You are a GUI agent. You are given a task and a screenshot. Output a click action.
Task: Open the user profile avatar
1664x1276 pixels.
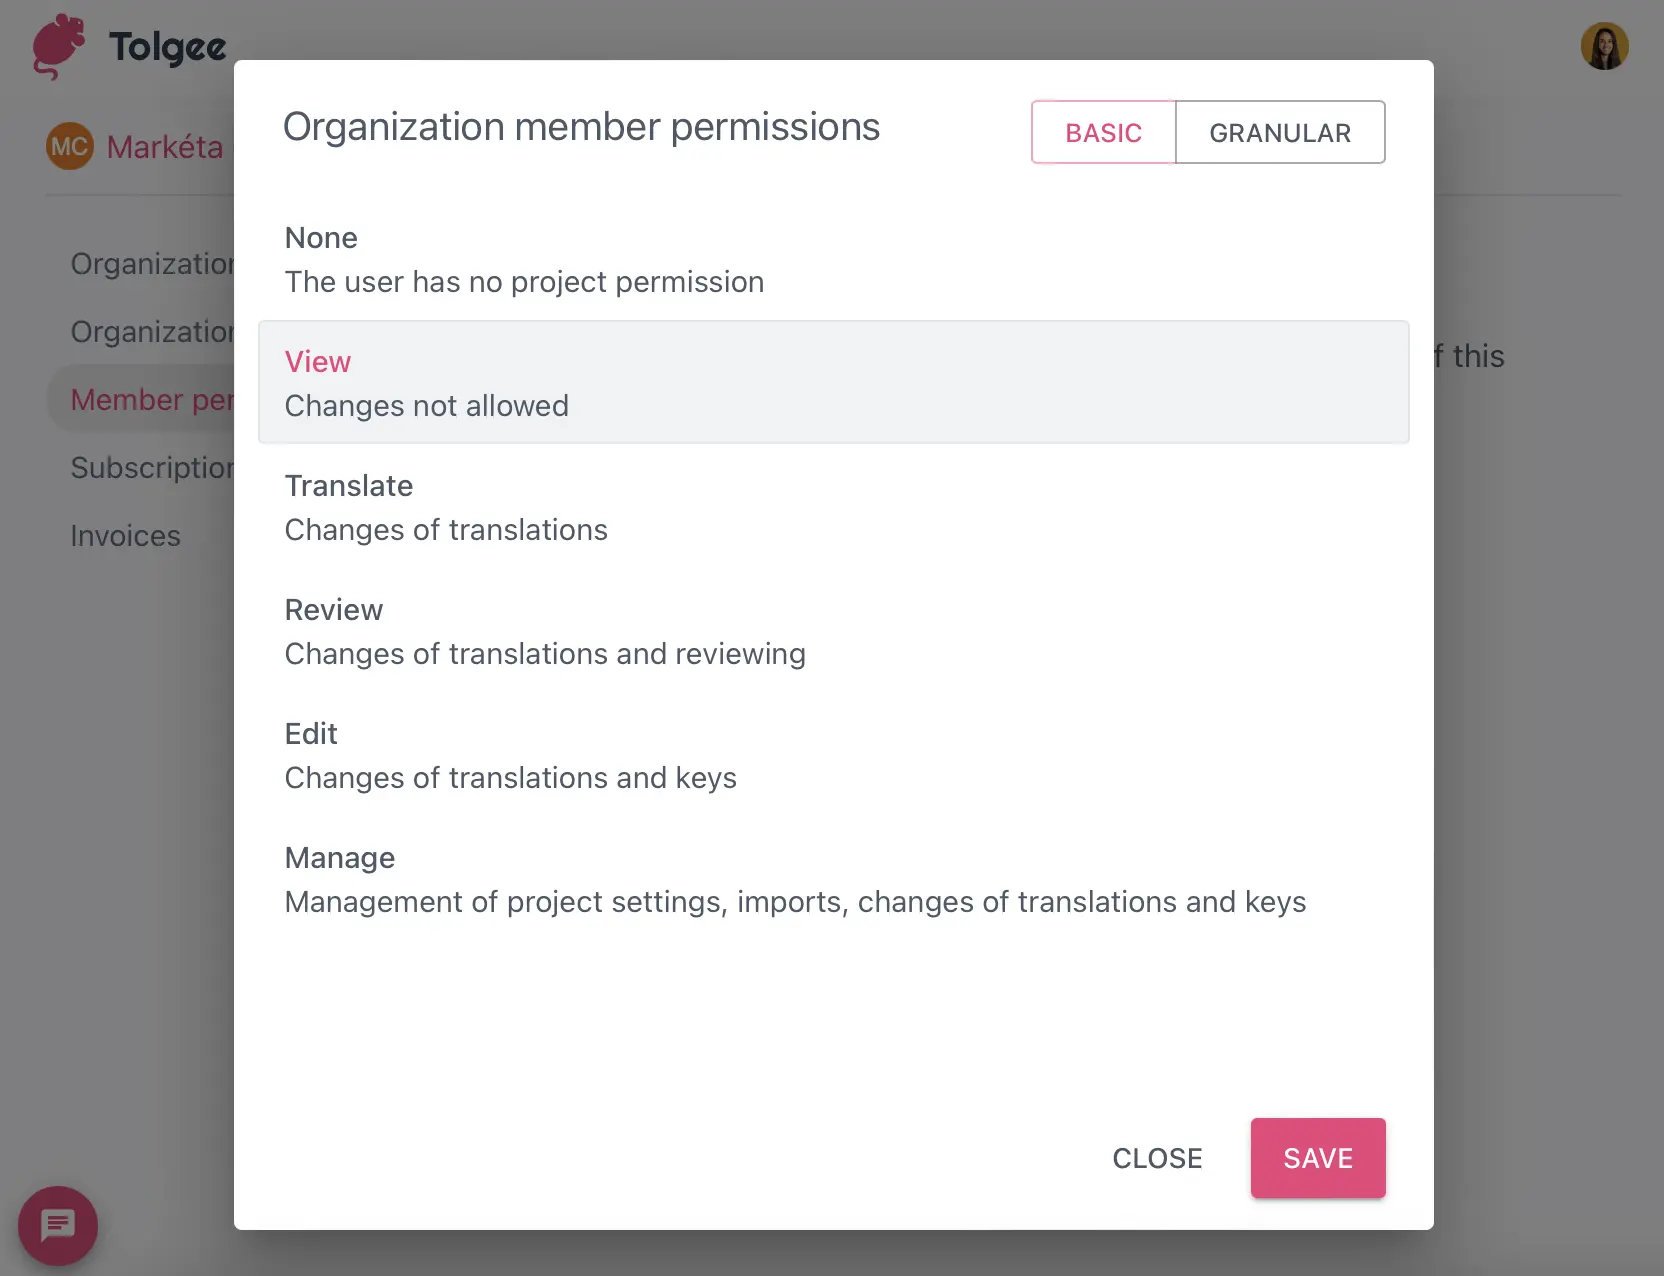point(1604,45)
